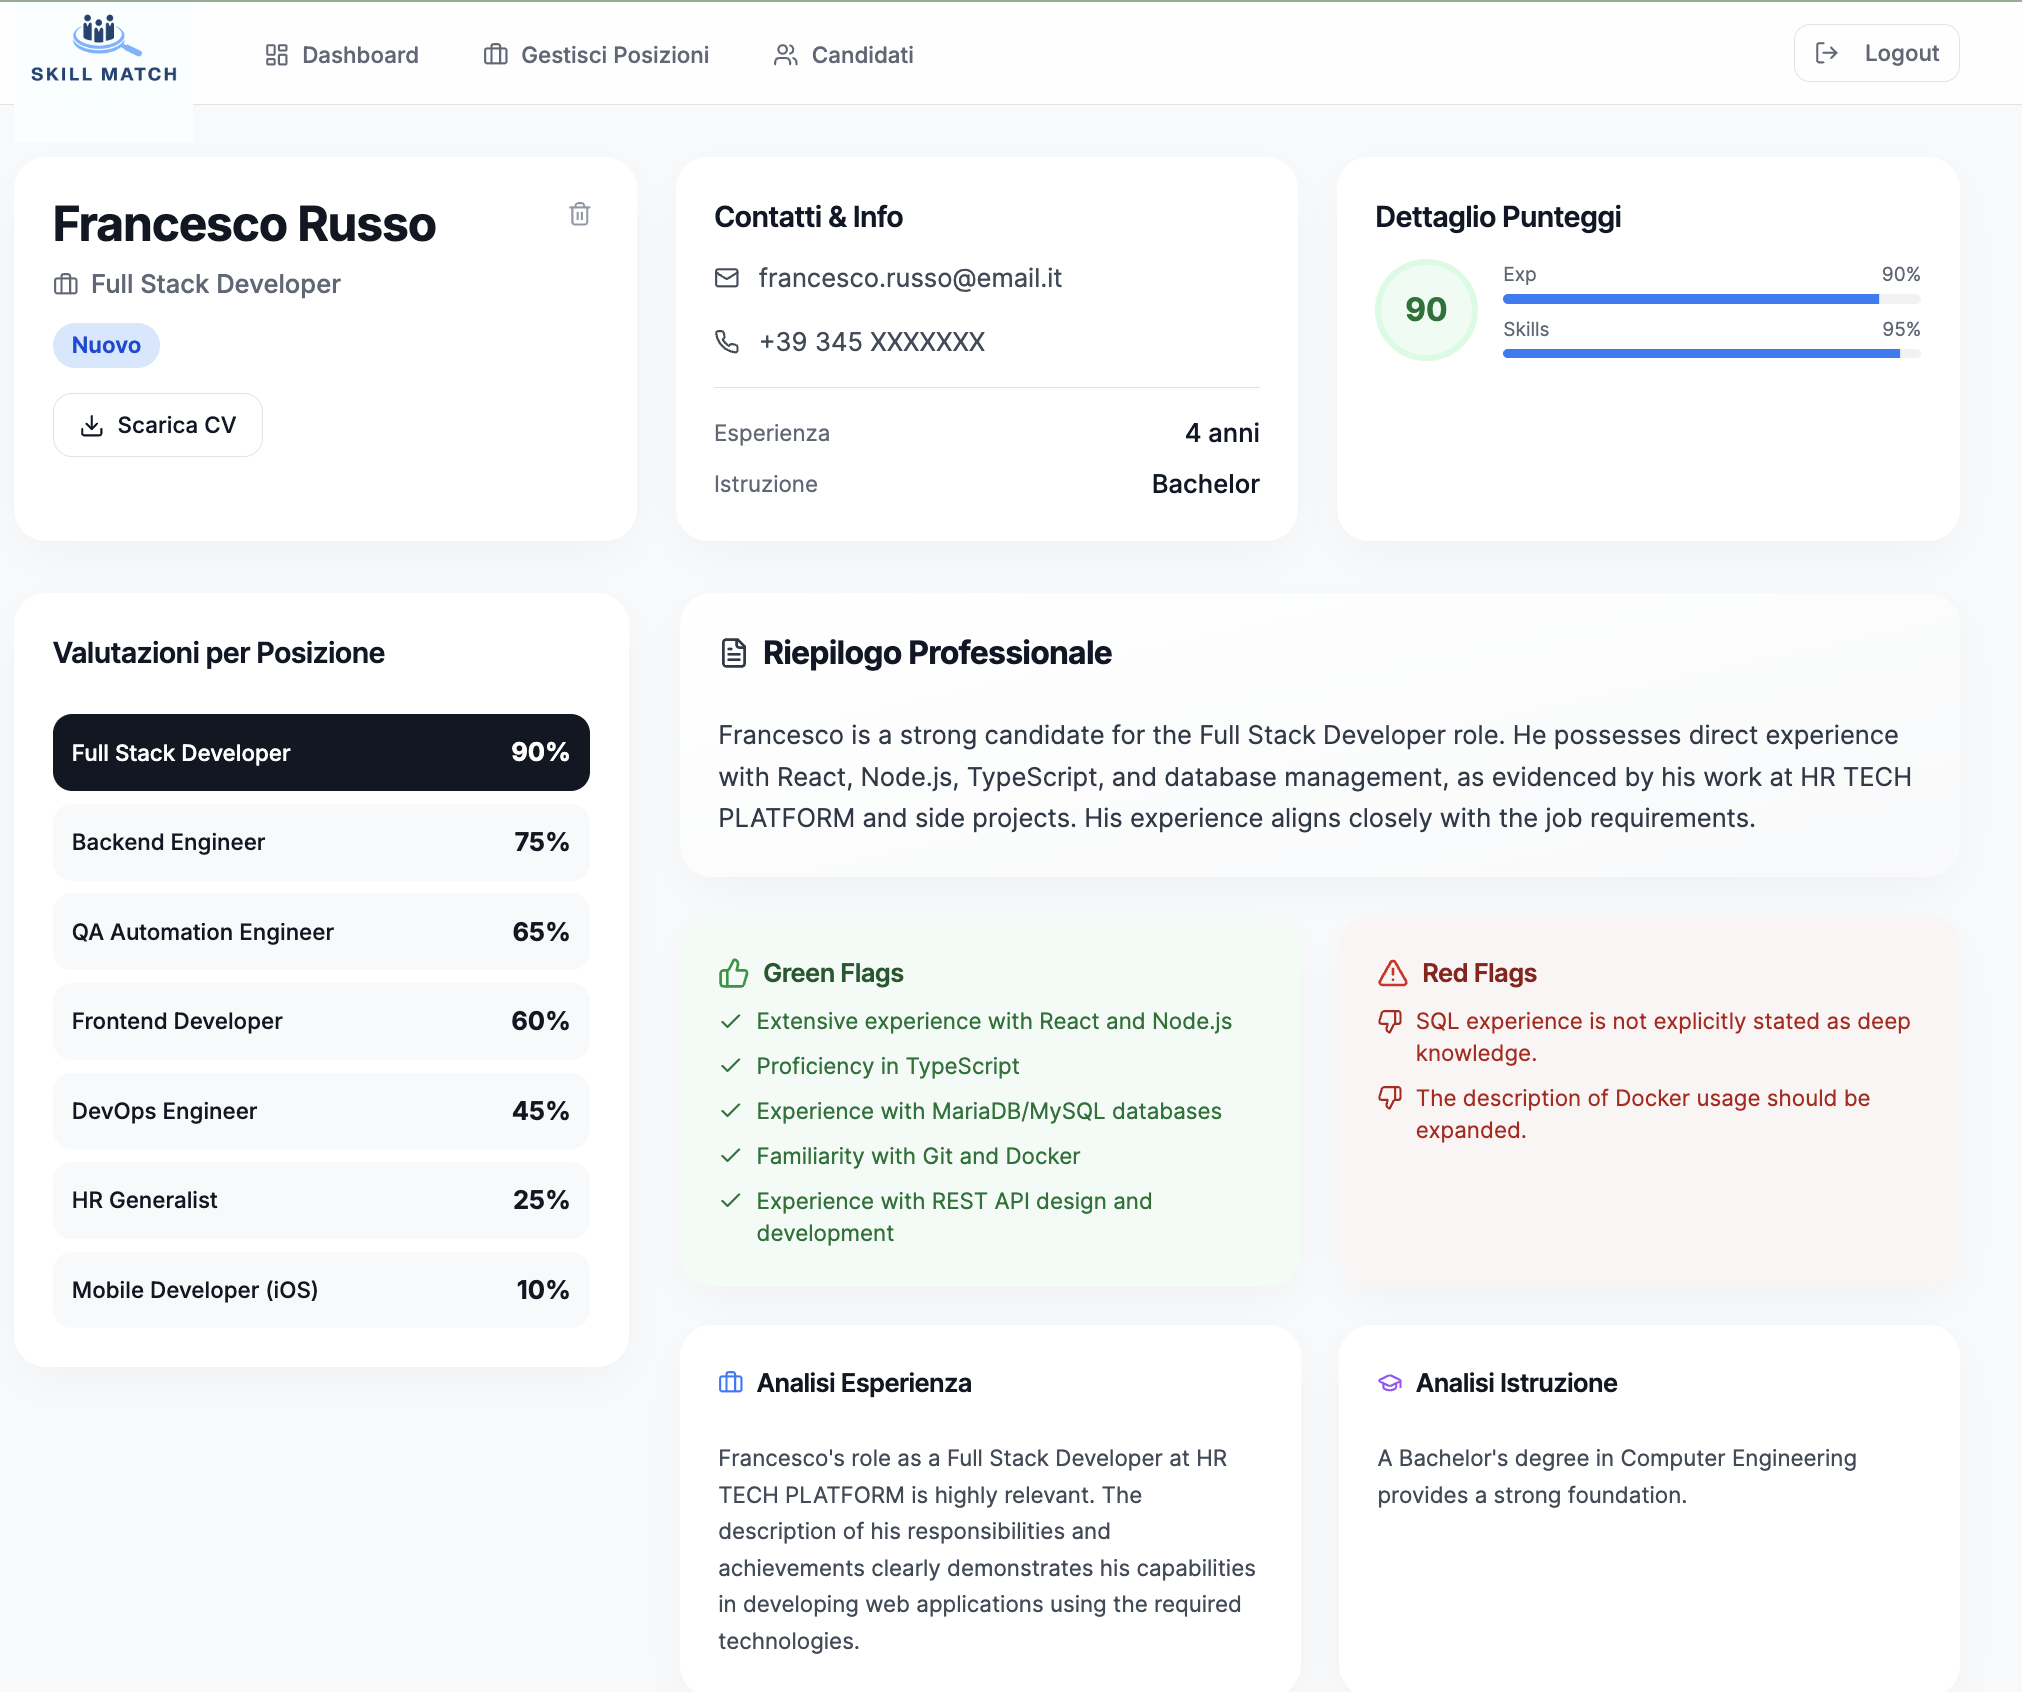The width and height of the screenshot is (2022, 1692).
Task: Click the Exp 90% progress bar
Action: (1711, 299)
